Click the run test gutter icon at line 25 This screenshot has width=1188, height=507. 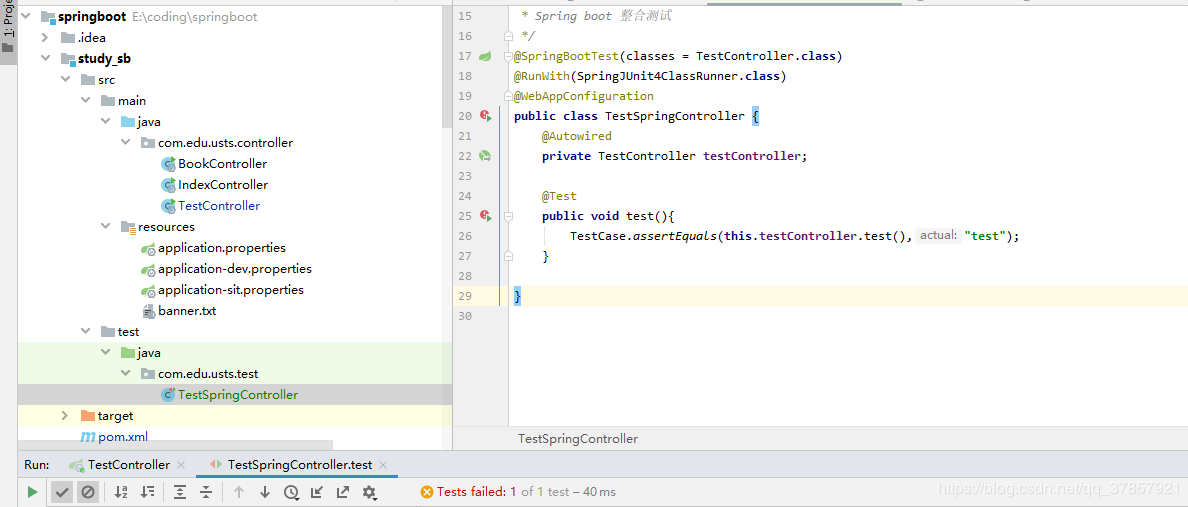[x=486, y=216]
